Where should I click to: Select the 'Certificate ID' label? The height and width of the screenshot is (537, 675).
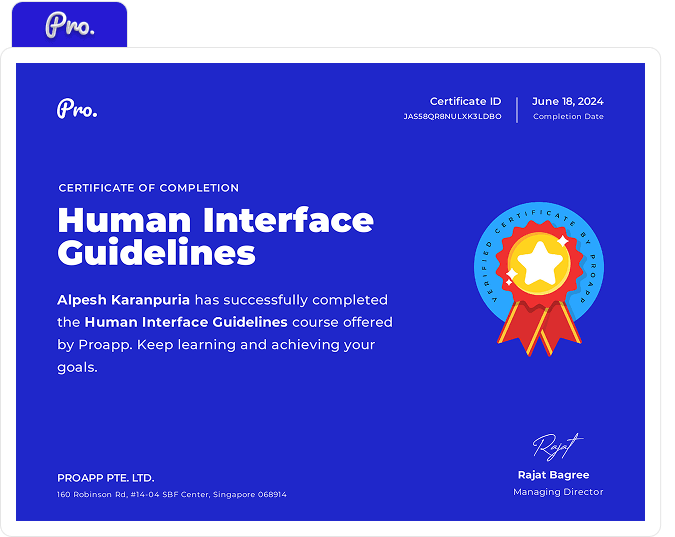point(465,101)
